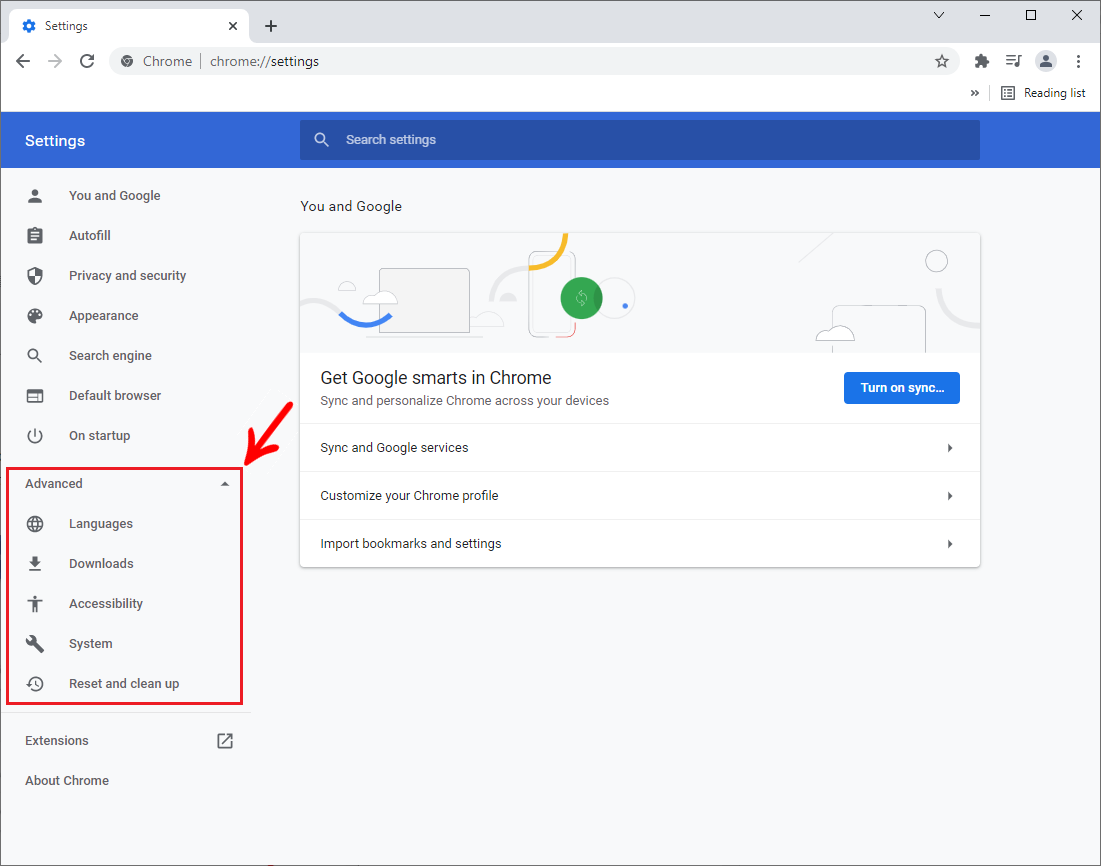This screenshot has width=1101, height=866.
Task: Open Sync and Google services row
Action: 640,447
